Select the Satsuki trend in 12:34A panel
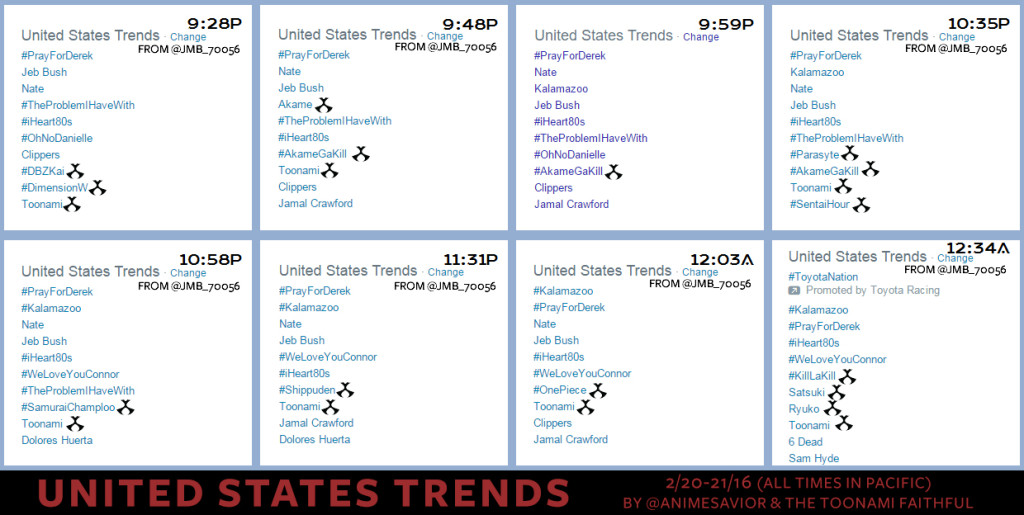The width and height of the screenshot is (1024, 515). point(807,392)
